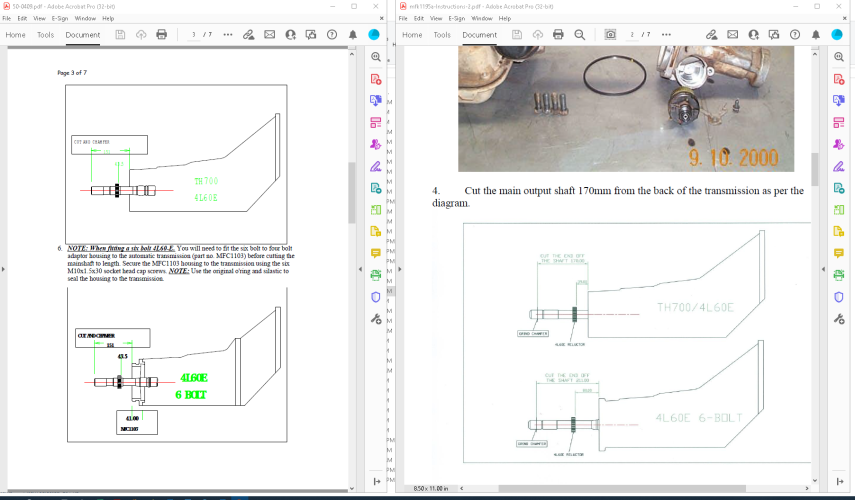Open Organize Pages tool in the right window's sidebar
The image size is (855, 500).
click(839, 123)
